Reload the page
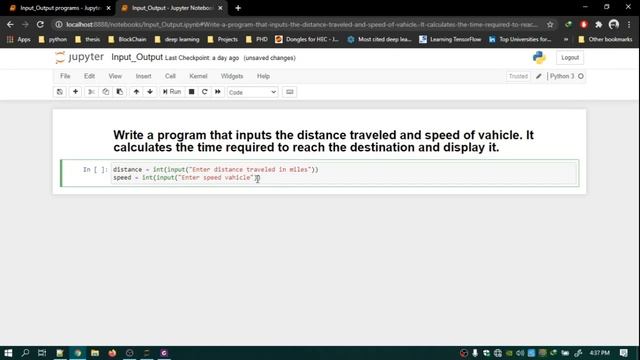640x360 pixels. [40, 24]
